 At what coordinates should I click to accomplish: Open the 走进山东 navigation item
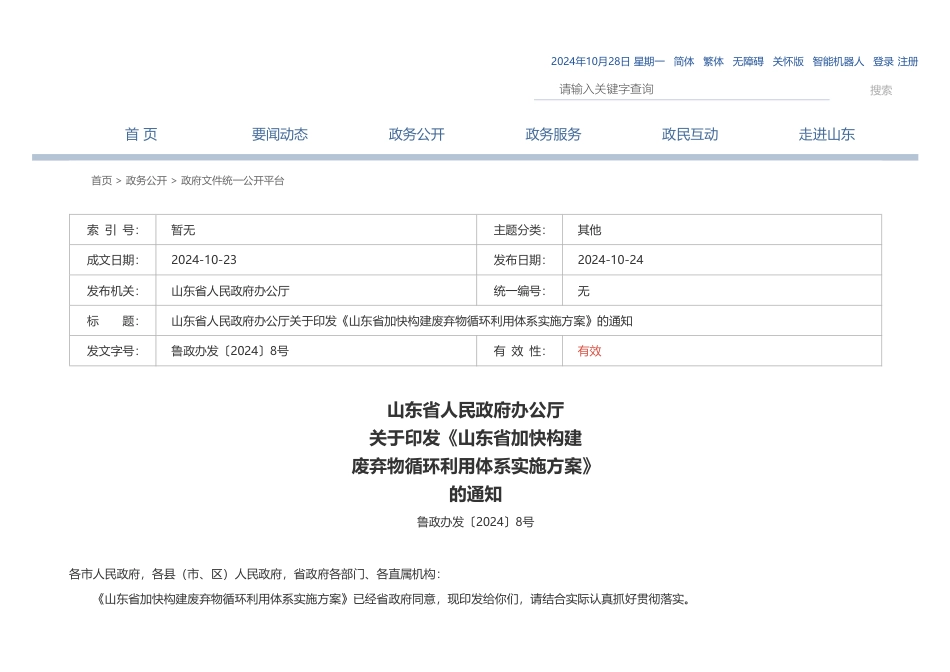(x=826, y=134)
